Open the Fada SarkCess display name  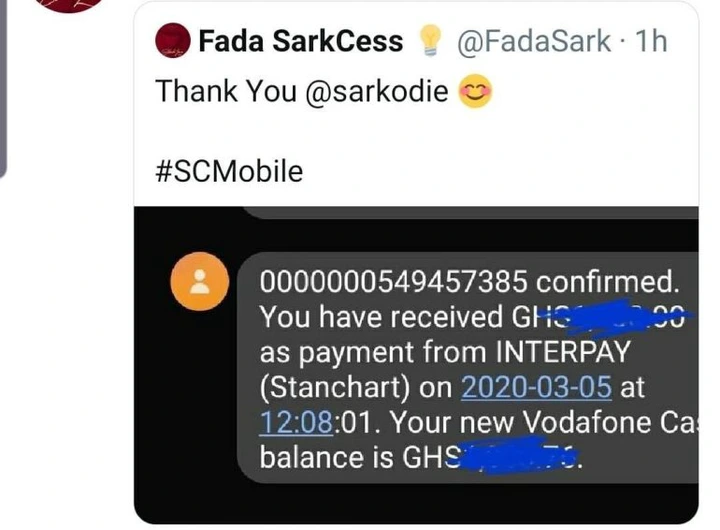301,41
